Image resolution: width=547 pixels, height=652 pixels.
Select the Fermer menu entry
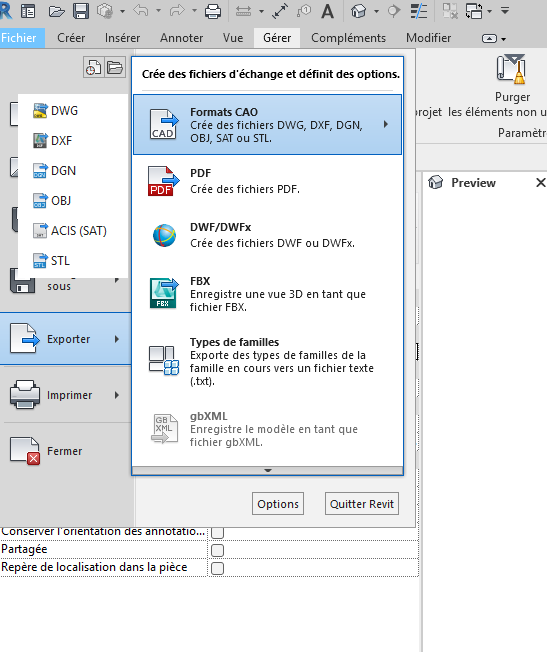[x=66, y=451]
